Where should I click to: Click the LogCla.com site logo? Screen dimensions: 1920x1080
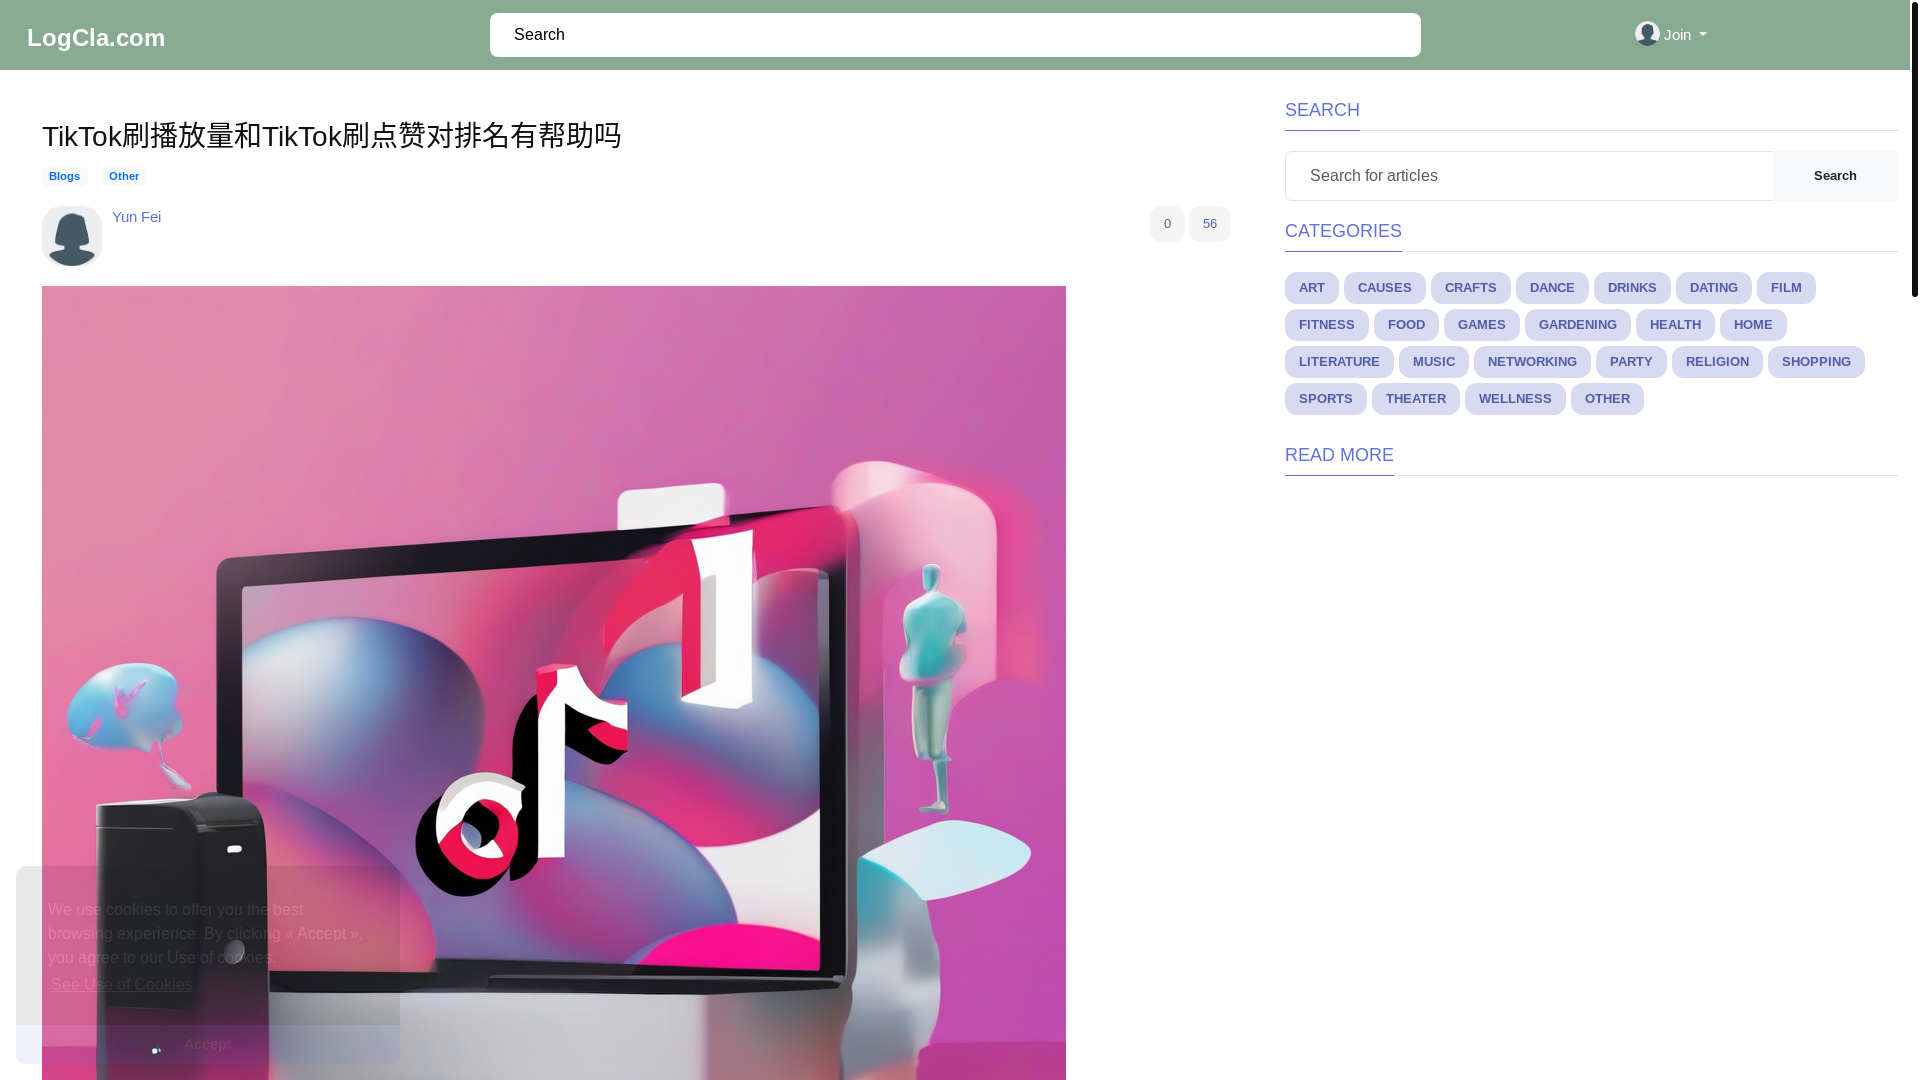tap(96, 37)
